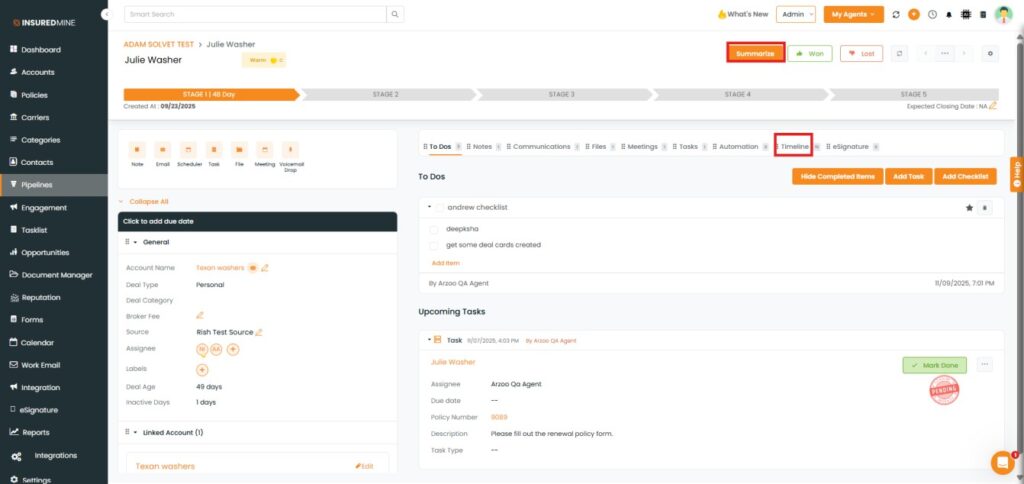Image resolution: width=1024 pixels, height=484 pixels.
Task: Click the Summarize button
Action: click(755, 53)
